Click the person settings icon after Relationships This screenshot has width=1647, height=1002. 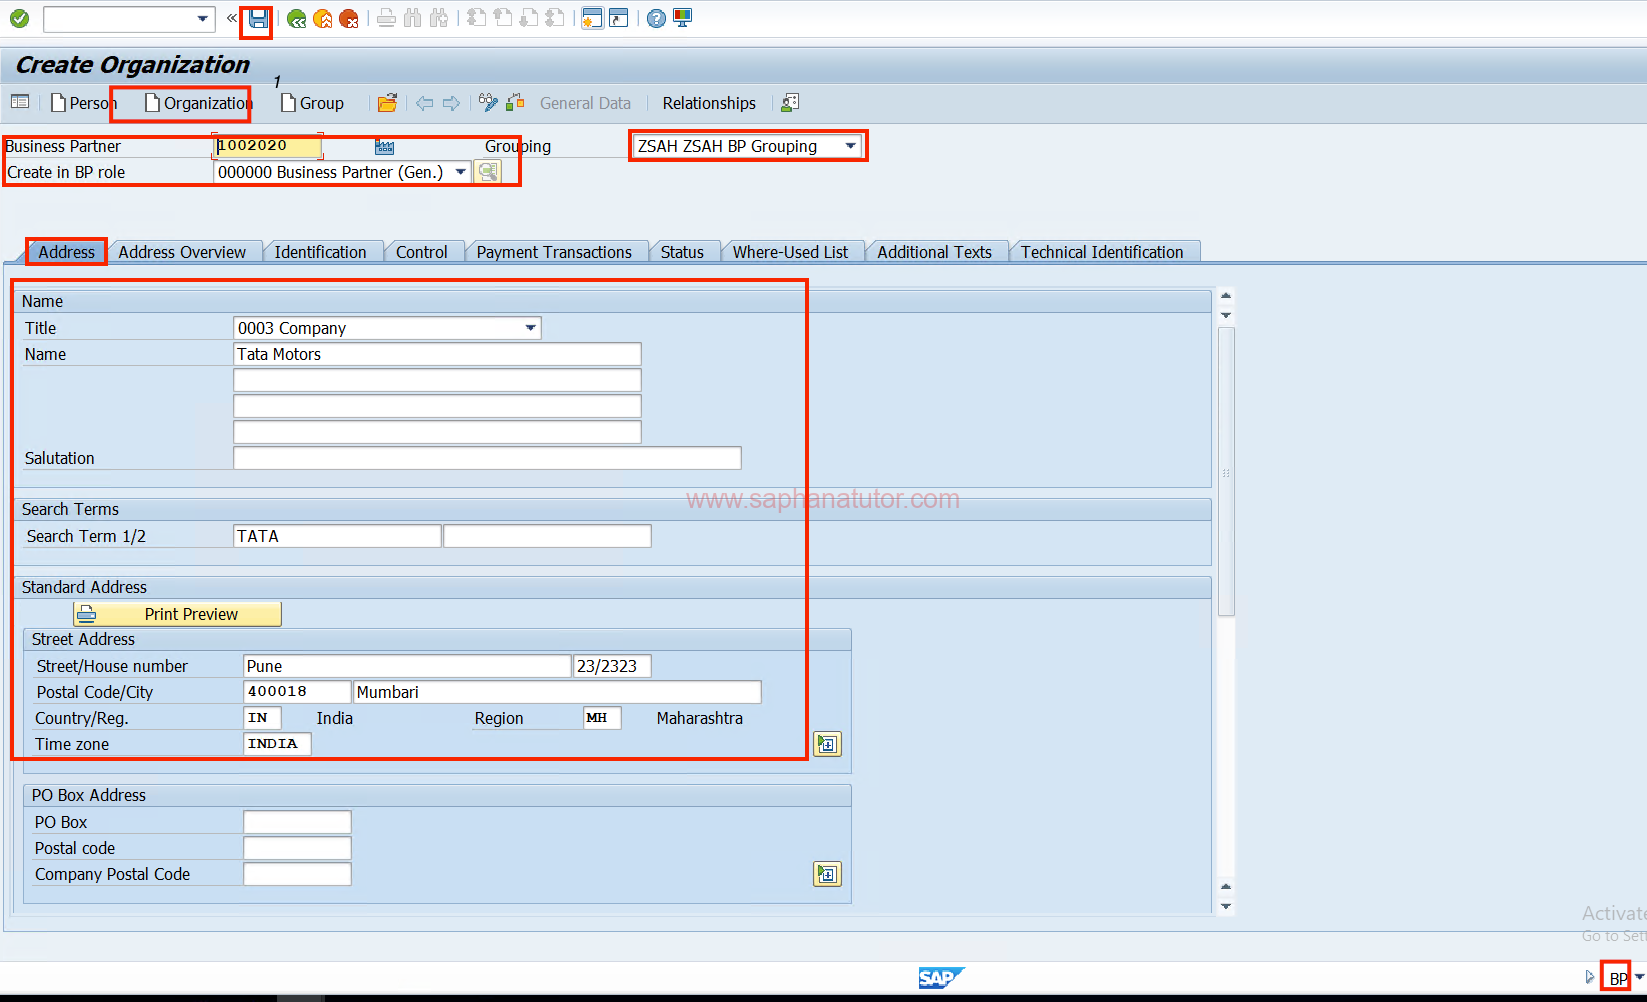[790, 102]
